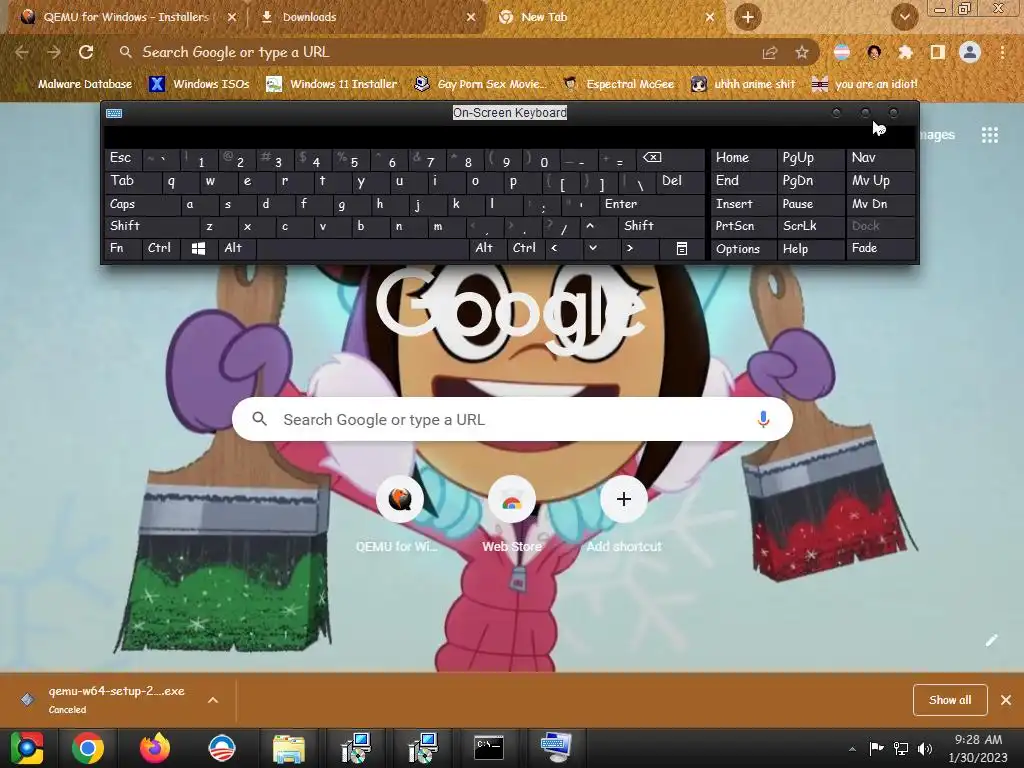Open the QEMU for Wi... shortcut tile
This screenshot has height=768, width=1024.
click(x=400, y=500)
